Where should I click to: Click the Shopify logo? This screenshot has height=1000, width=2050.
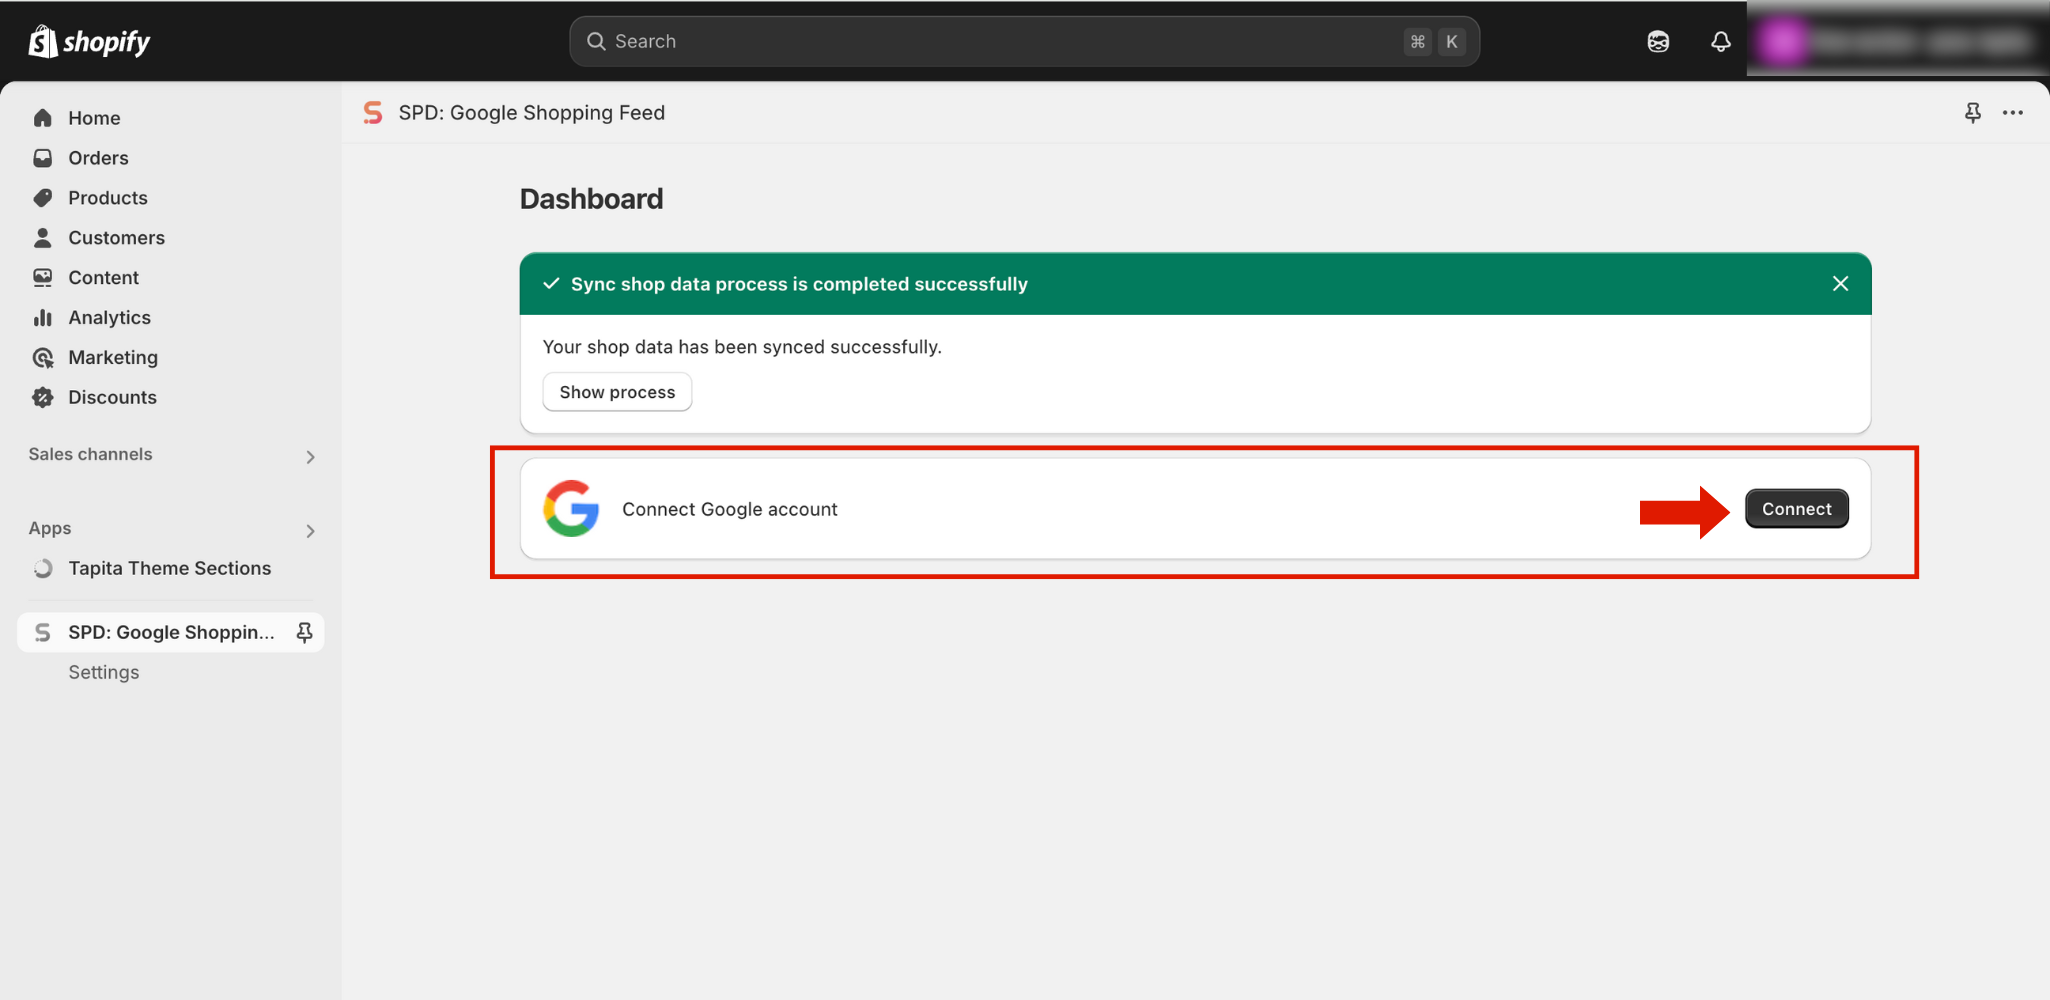pos(89,41)
